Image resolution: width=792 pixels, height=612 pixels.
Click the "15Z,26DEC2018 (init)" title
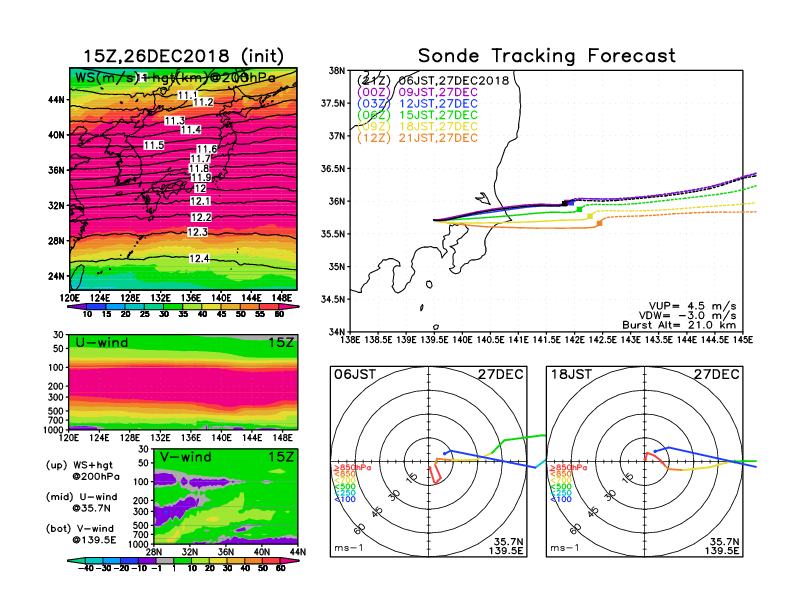click(183, 55)
